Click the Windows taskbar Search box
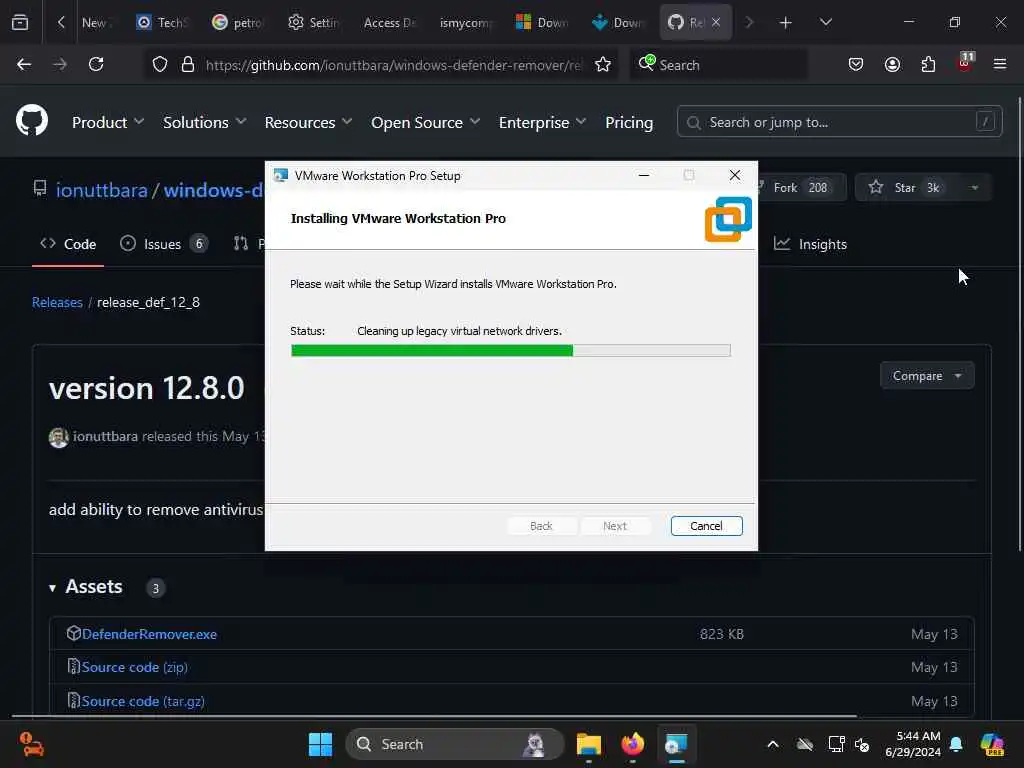Viewport: 1024px width, 768px height. 455,744
